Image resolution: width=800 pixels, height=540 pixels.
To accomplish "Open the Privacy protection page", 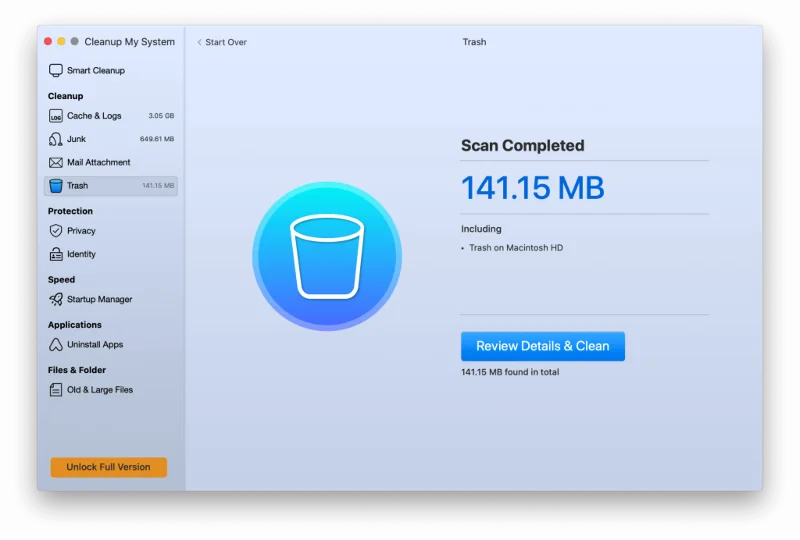I will point(111,231).
